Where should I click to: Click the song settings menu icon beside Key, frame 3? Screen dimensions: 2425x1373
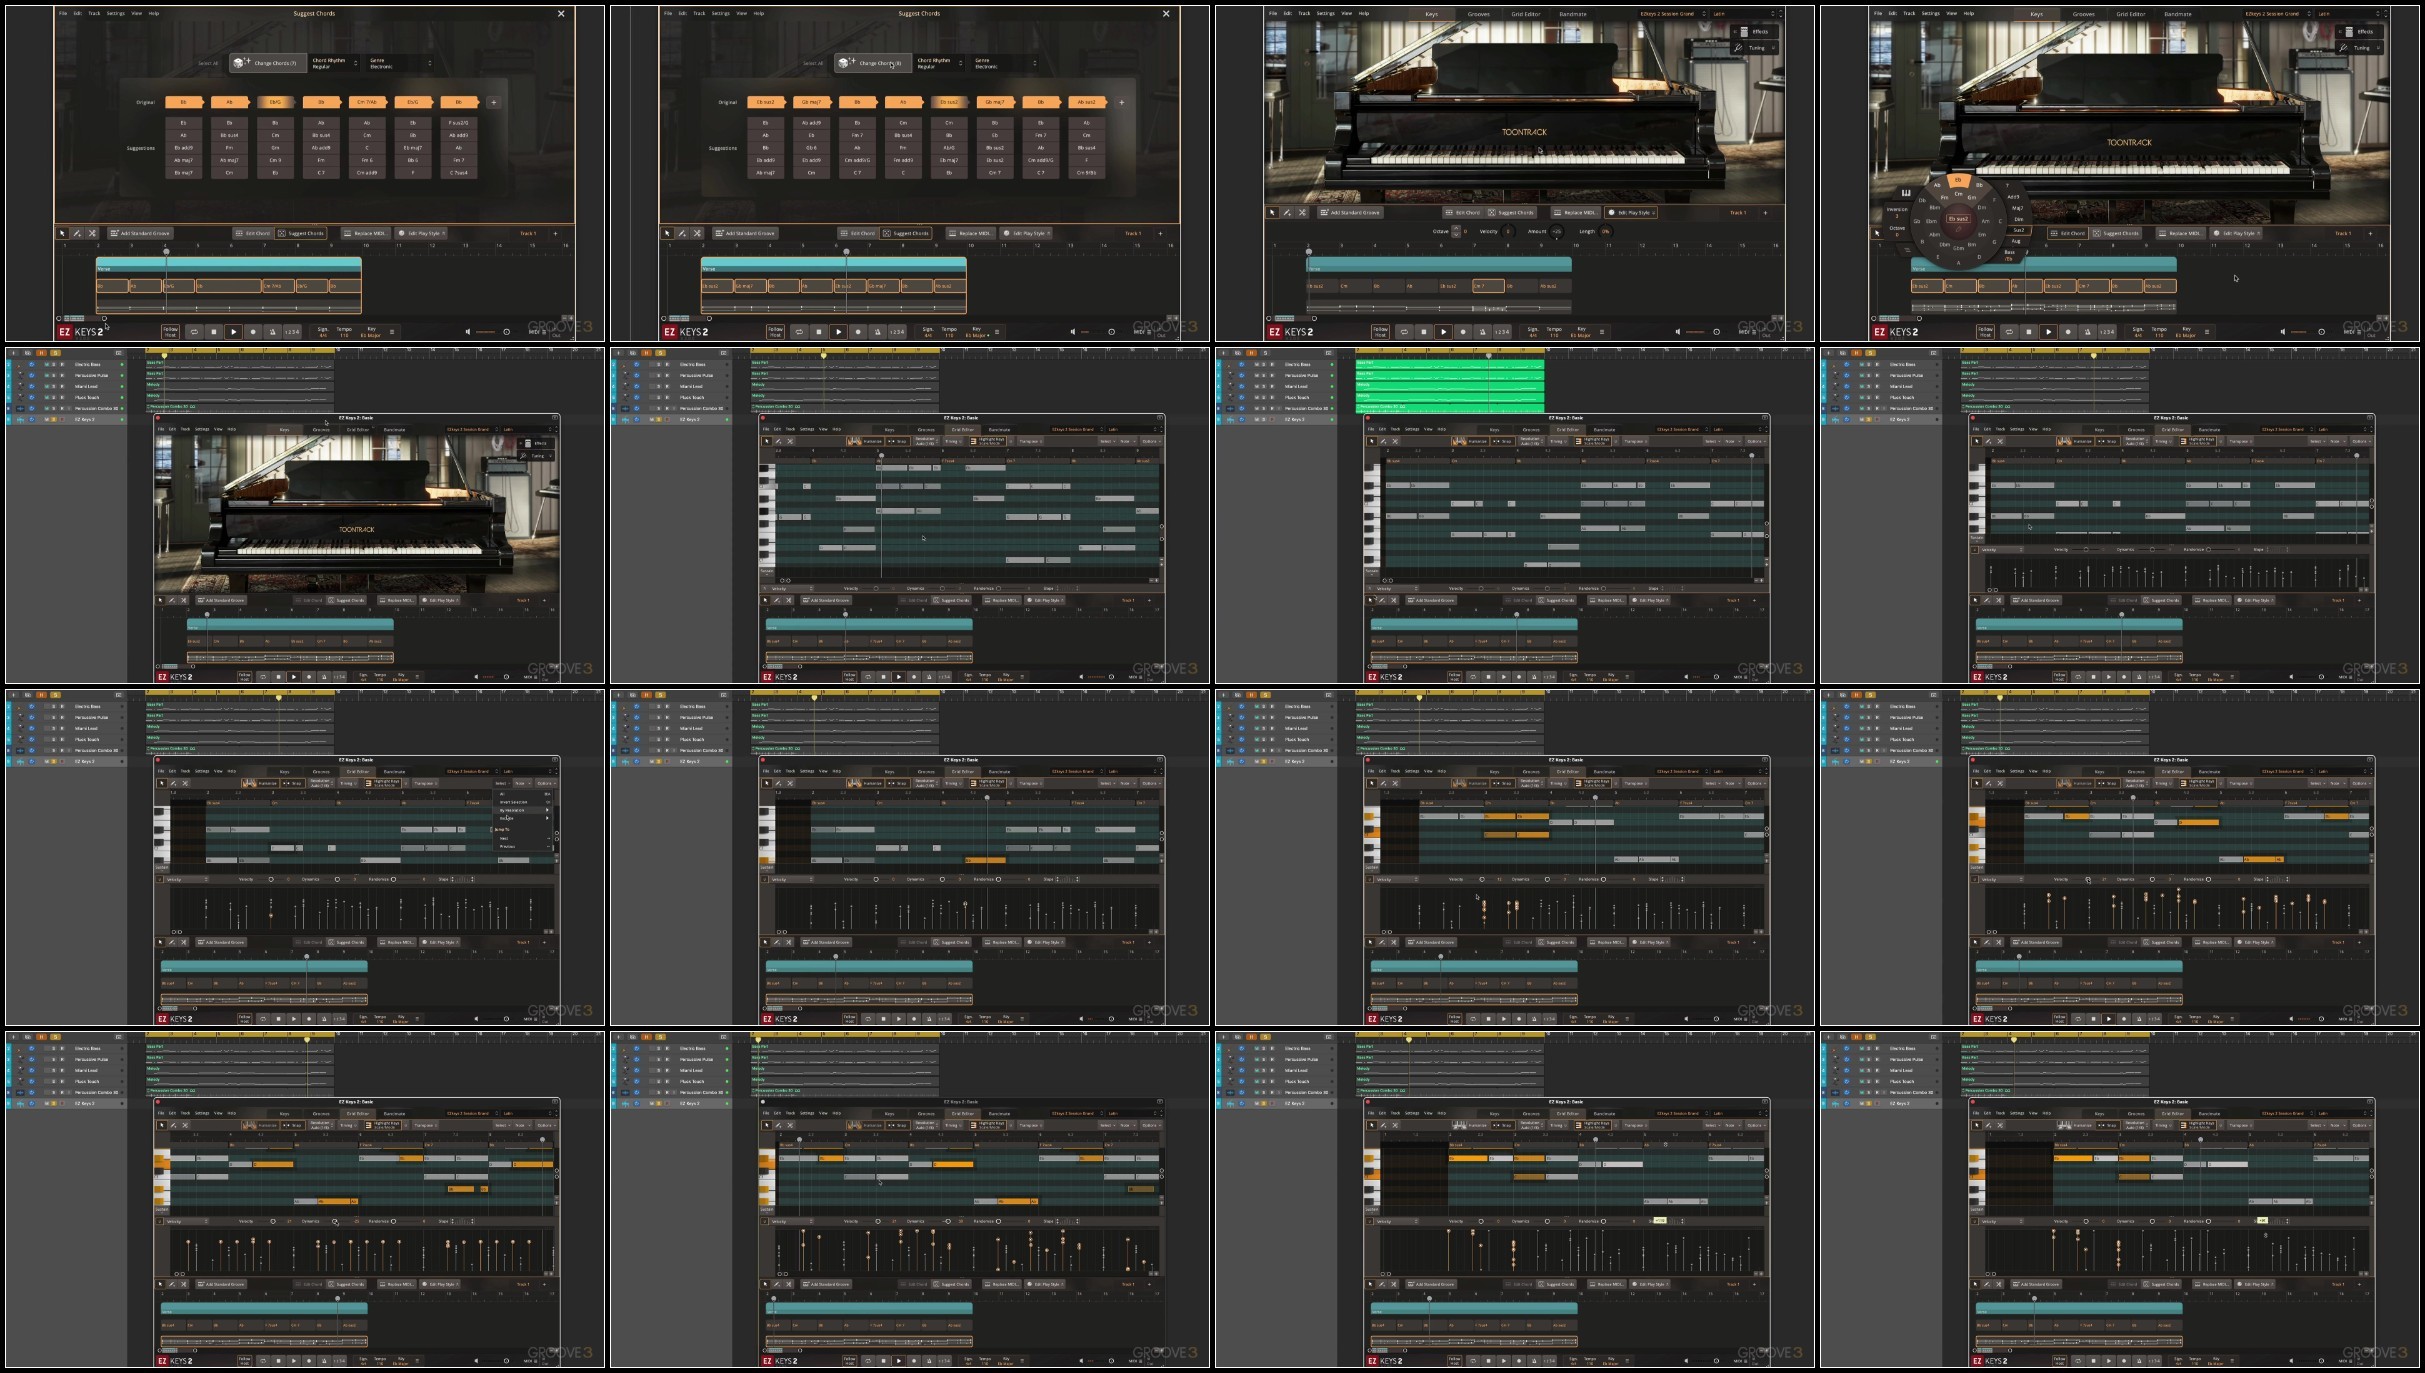coord(1602,332)
